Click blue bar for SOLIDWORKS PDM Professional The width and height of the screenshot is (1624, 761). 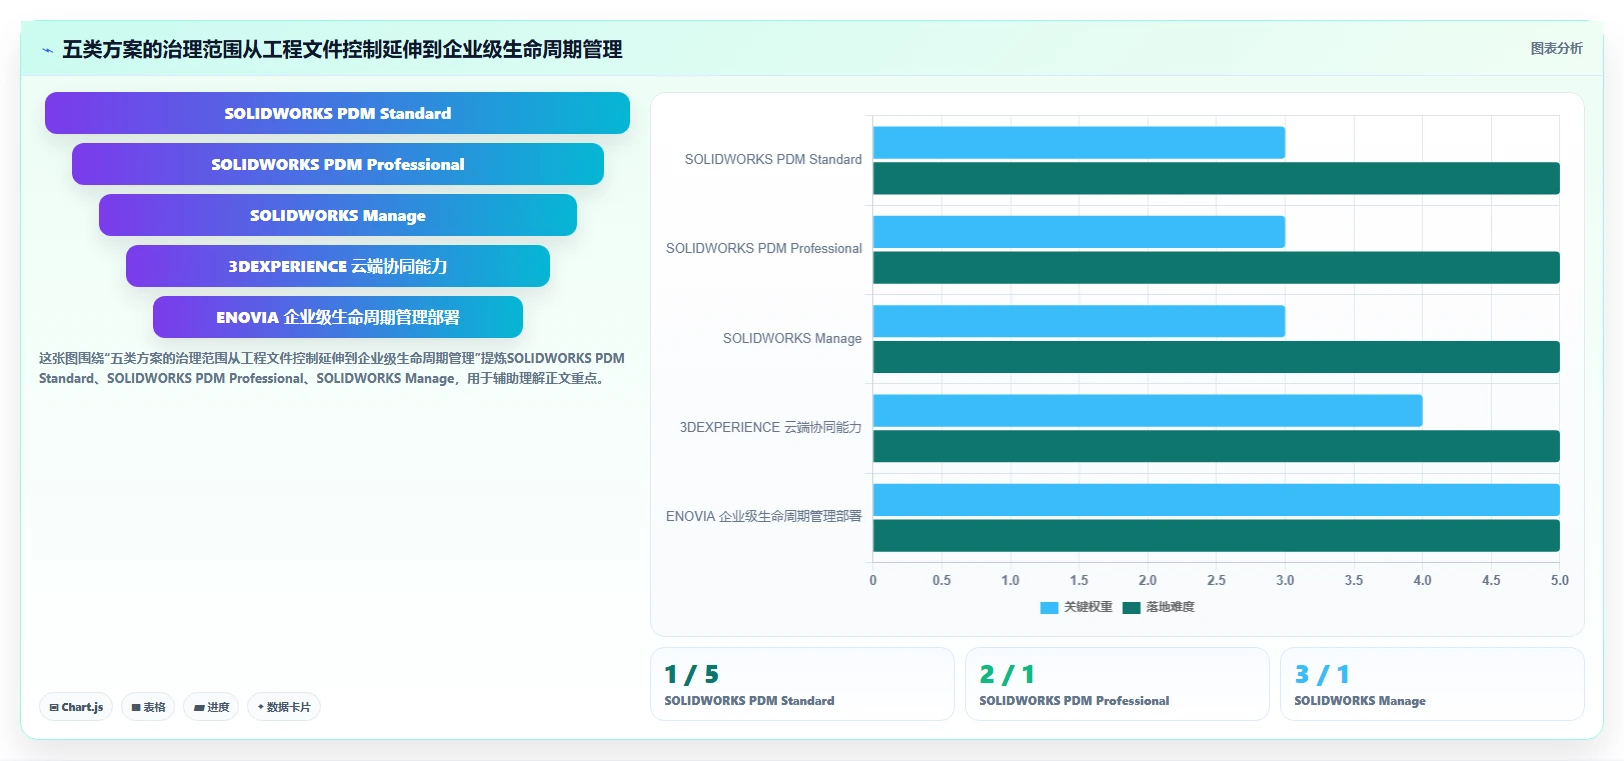click(x=1079, y=232)
